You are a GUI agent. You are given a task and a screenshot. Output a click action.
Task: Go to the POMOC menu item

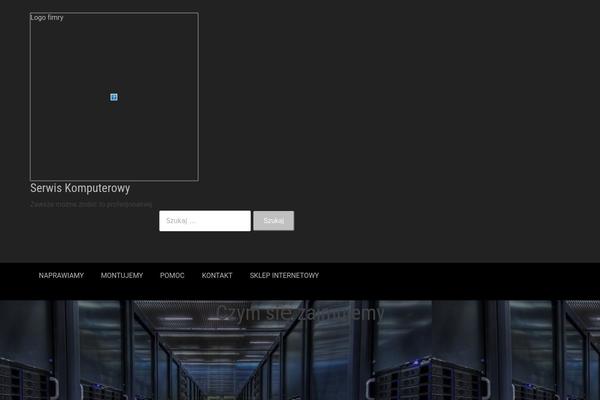[x=172, y=276]
